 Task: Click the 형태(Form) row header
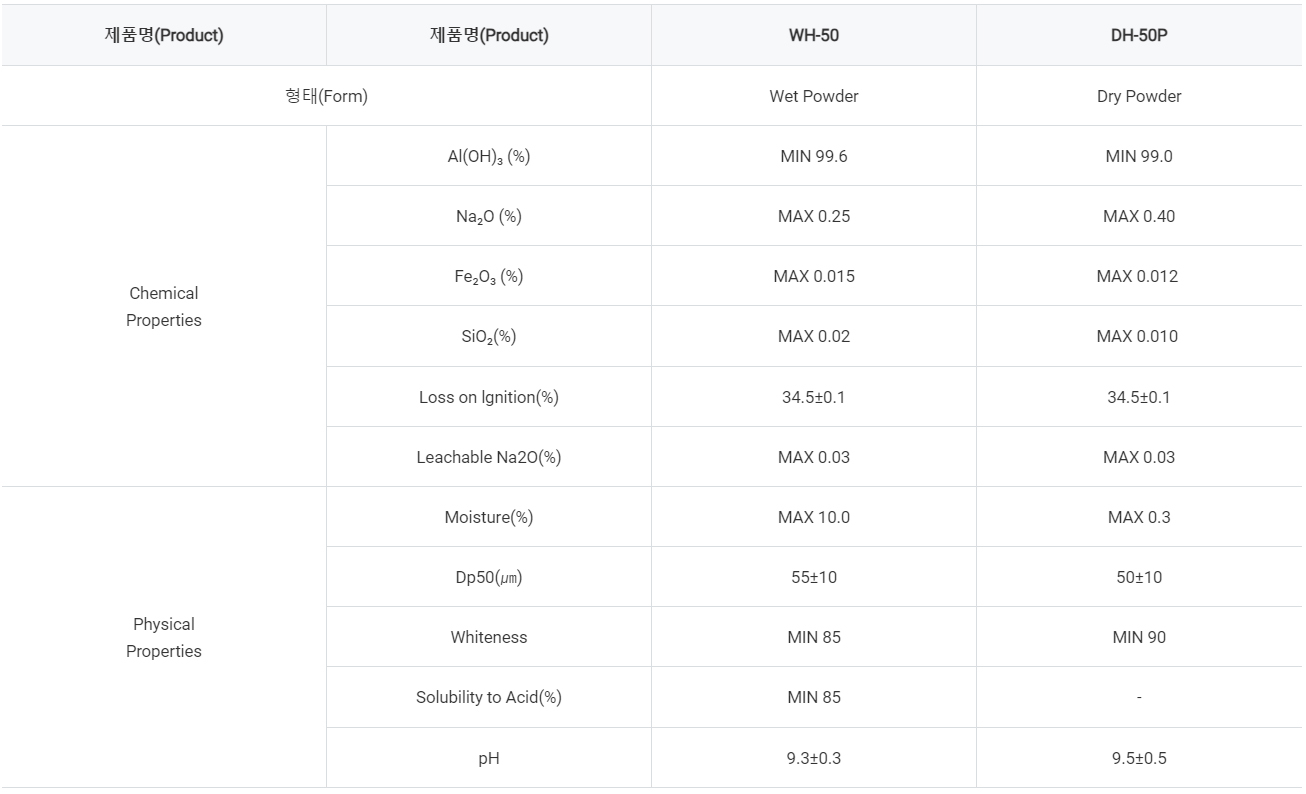tap(326, 96)
